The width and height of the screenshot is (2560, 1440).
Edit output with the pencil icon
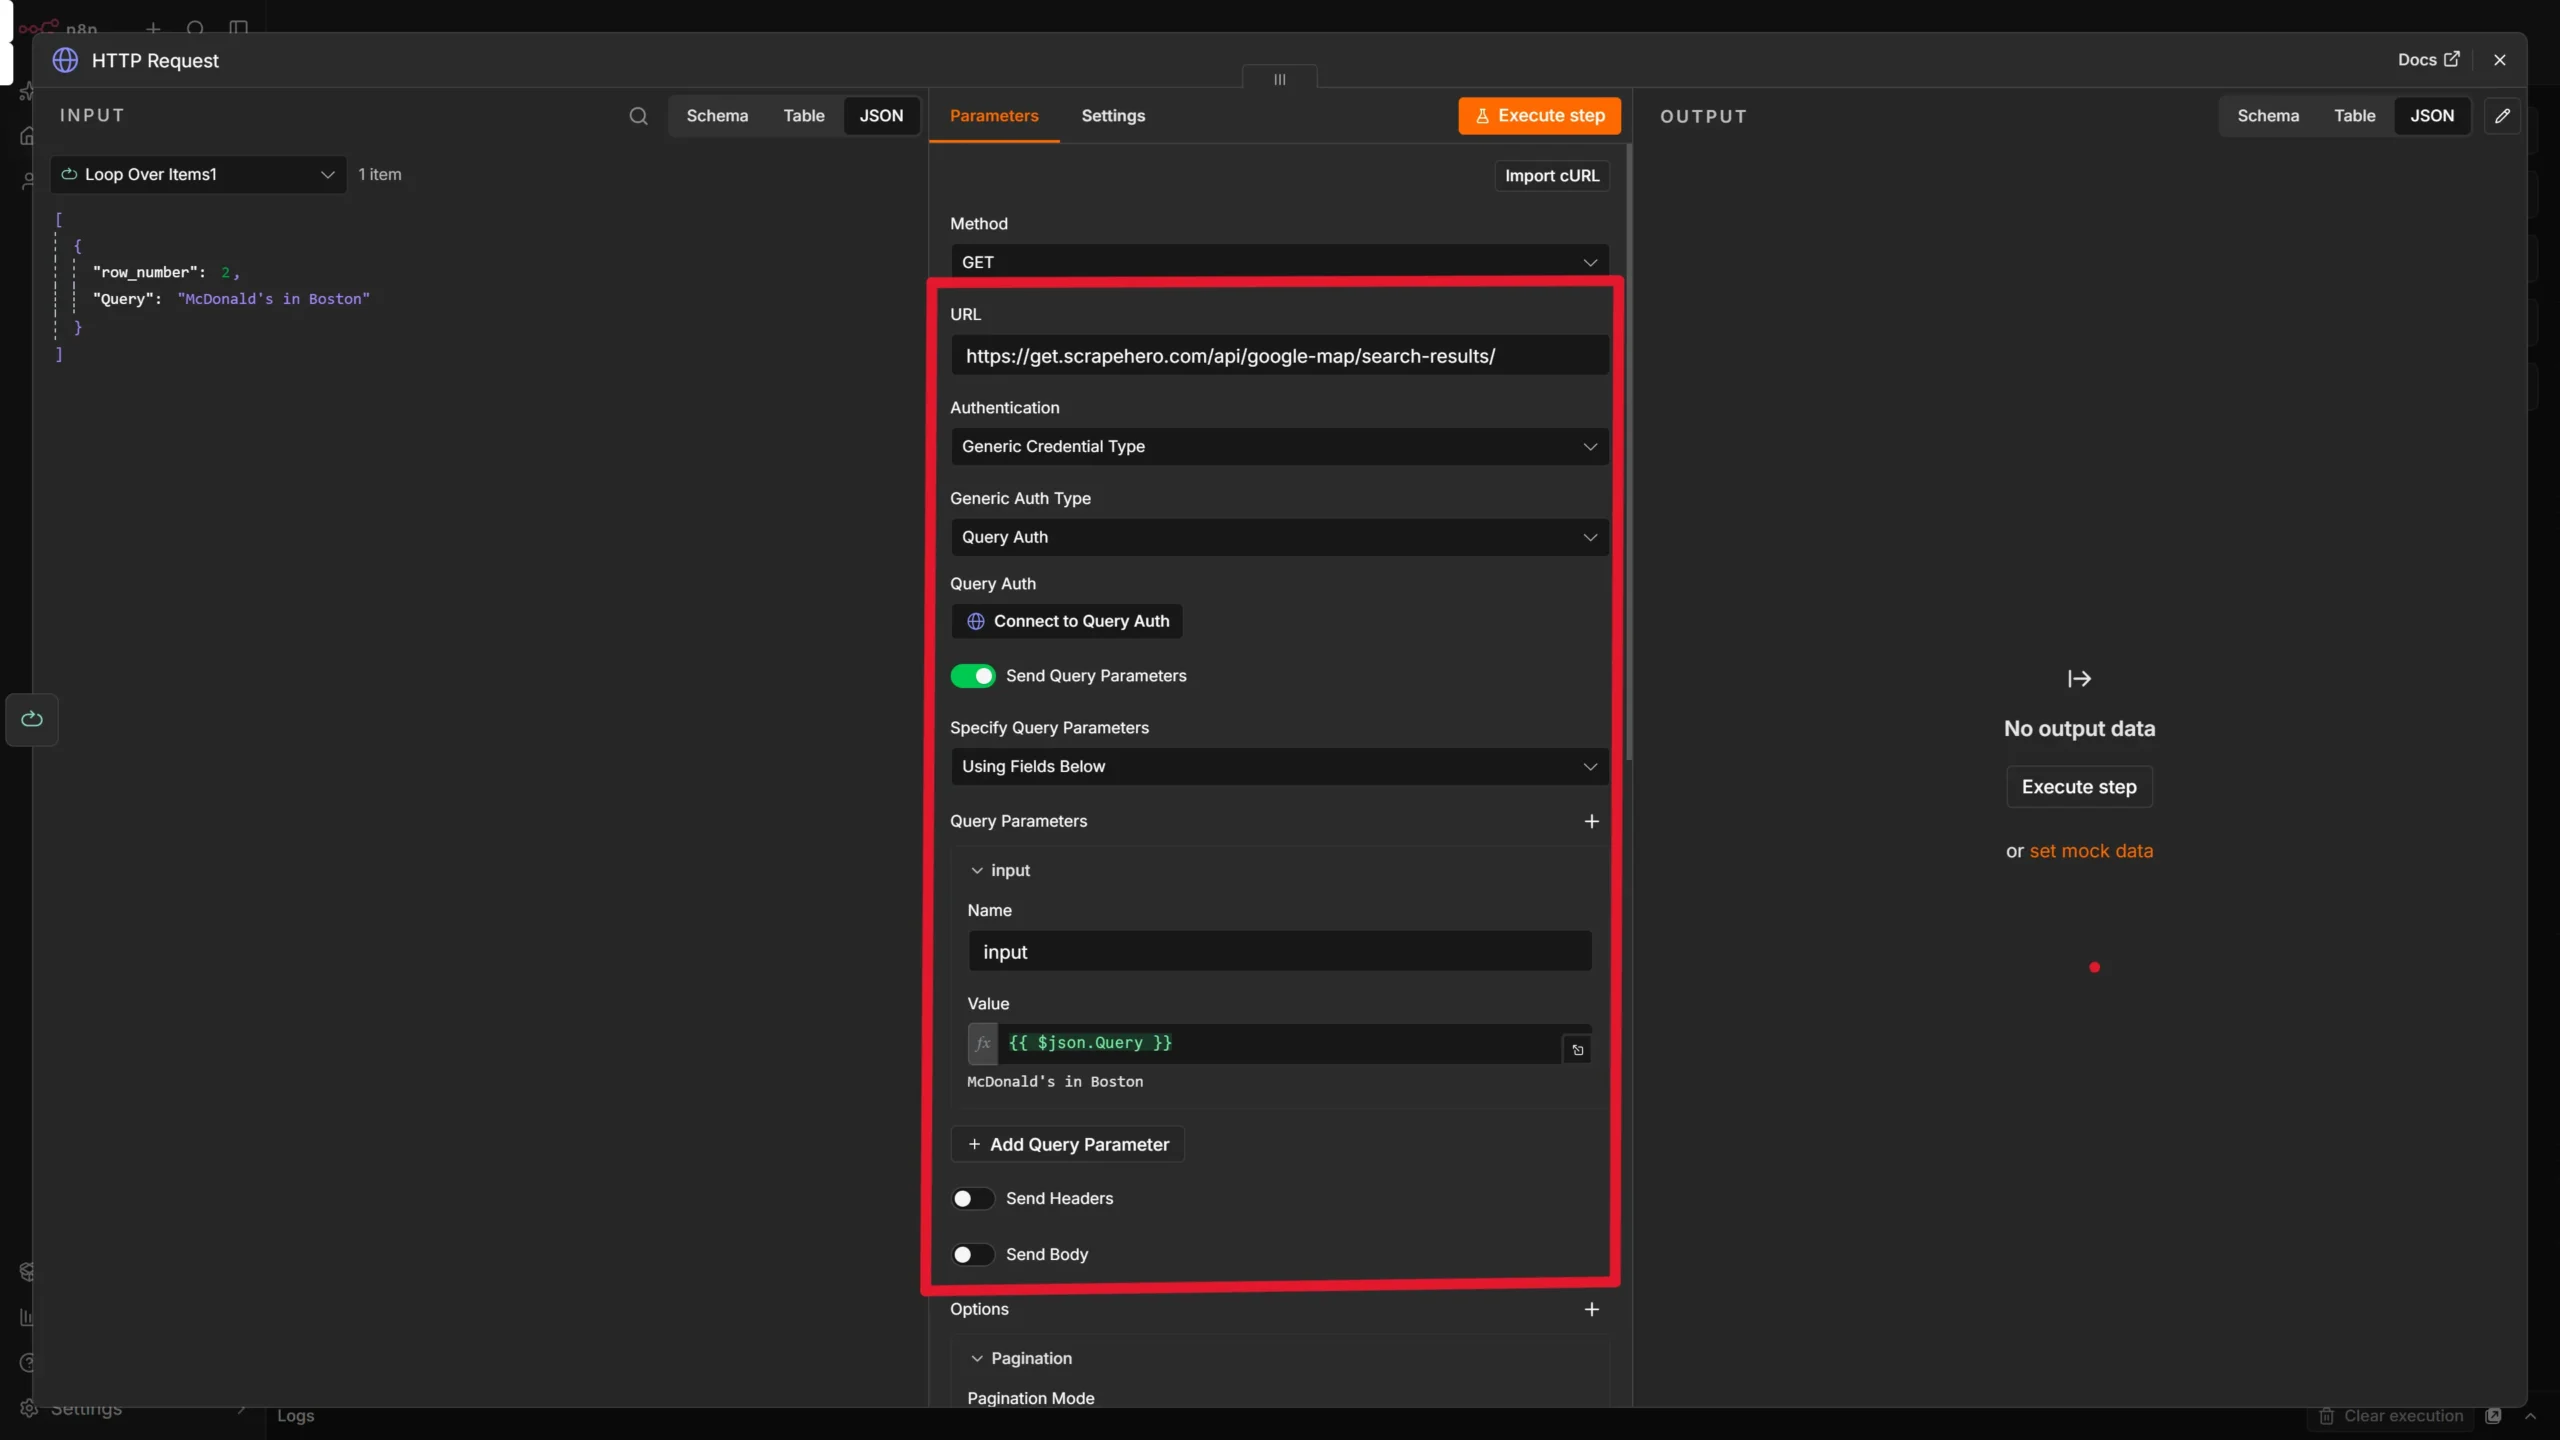click(x=2502, y=116)
